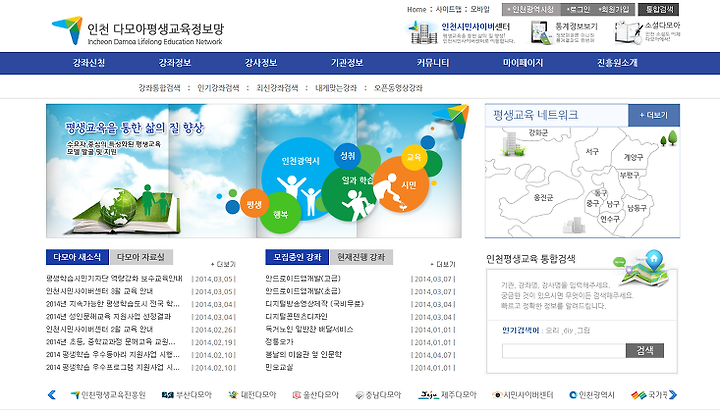The height and width of the screenshot is (410, 720).
Task: Open the 모바일 link
Action: [480, 9]
